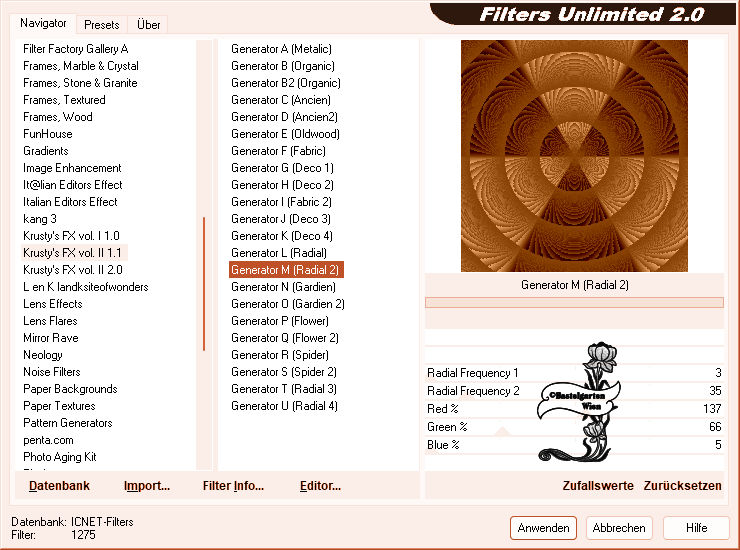Choose Generator R (Spider) filter
Image resolution: width=740 pixels, height=550 pixels.
click(x=280, y=355)
